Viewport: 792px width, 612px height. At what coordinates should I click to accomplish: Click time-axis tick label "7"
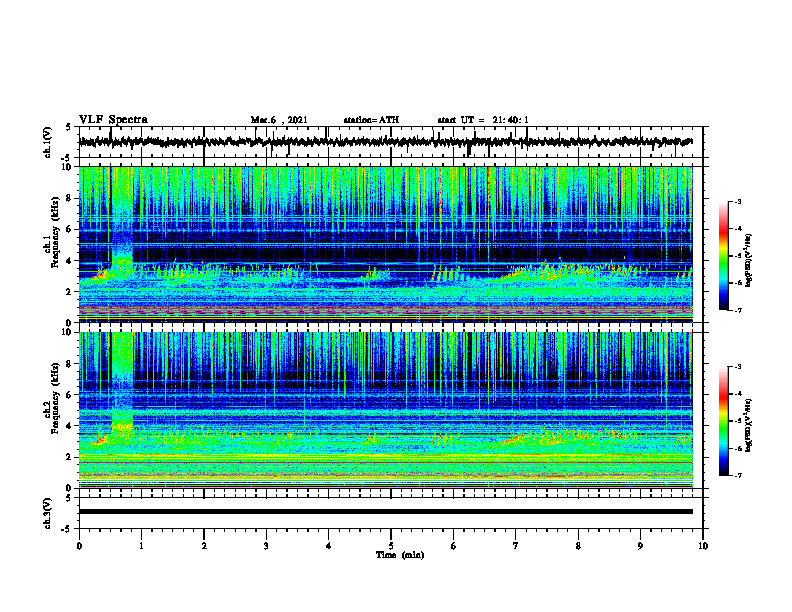[x=516, y=546]
